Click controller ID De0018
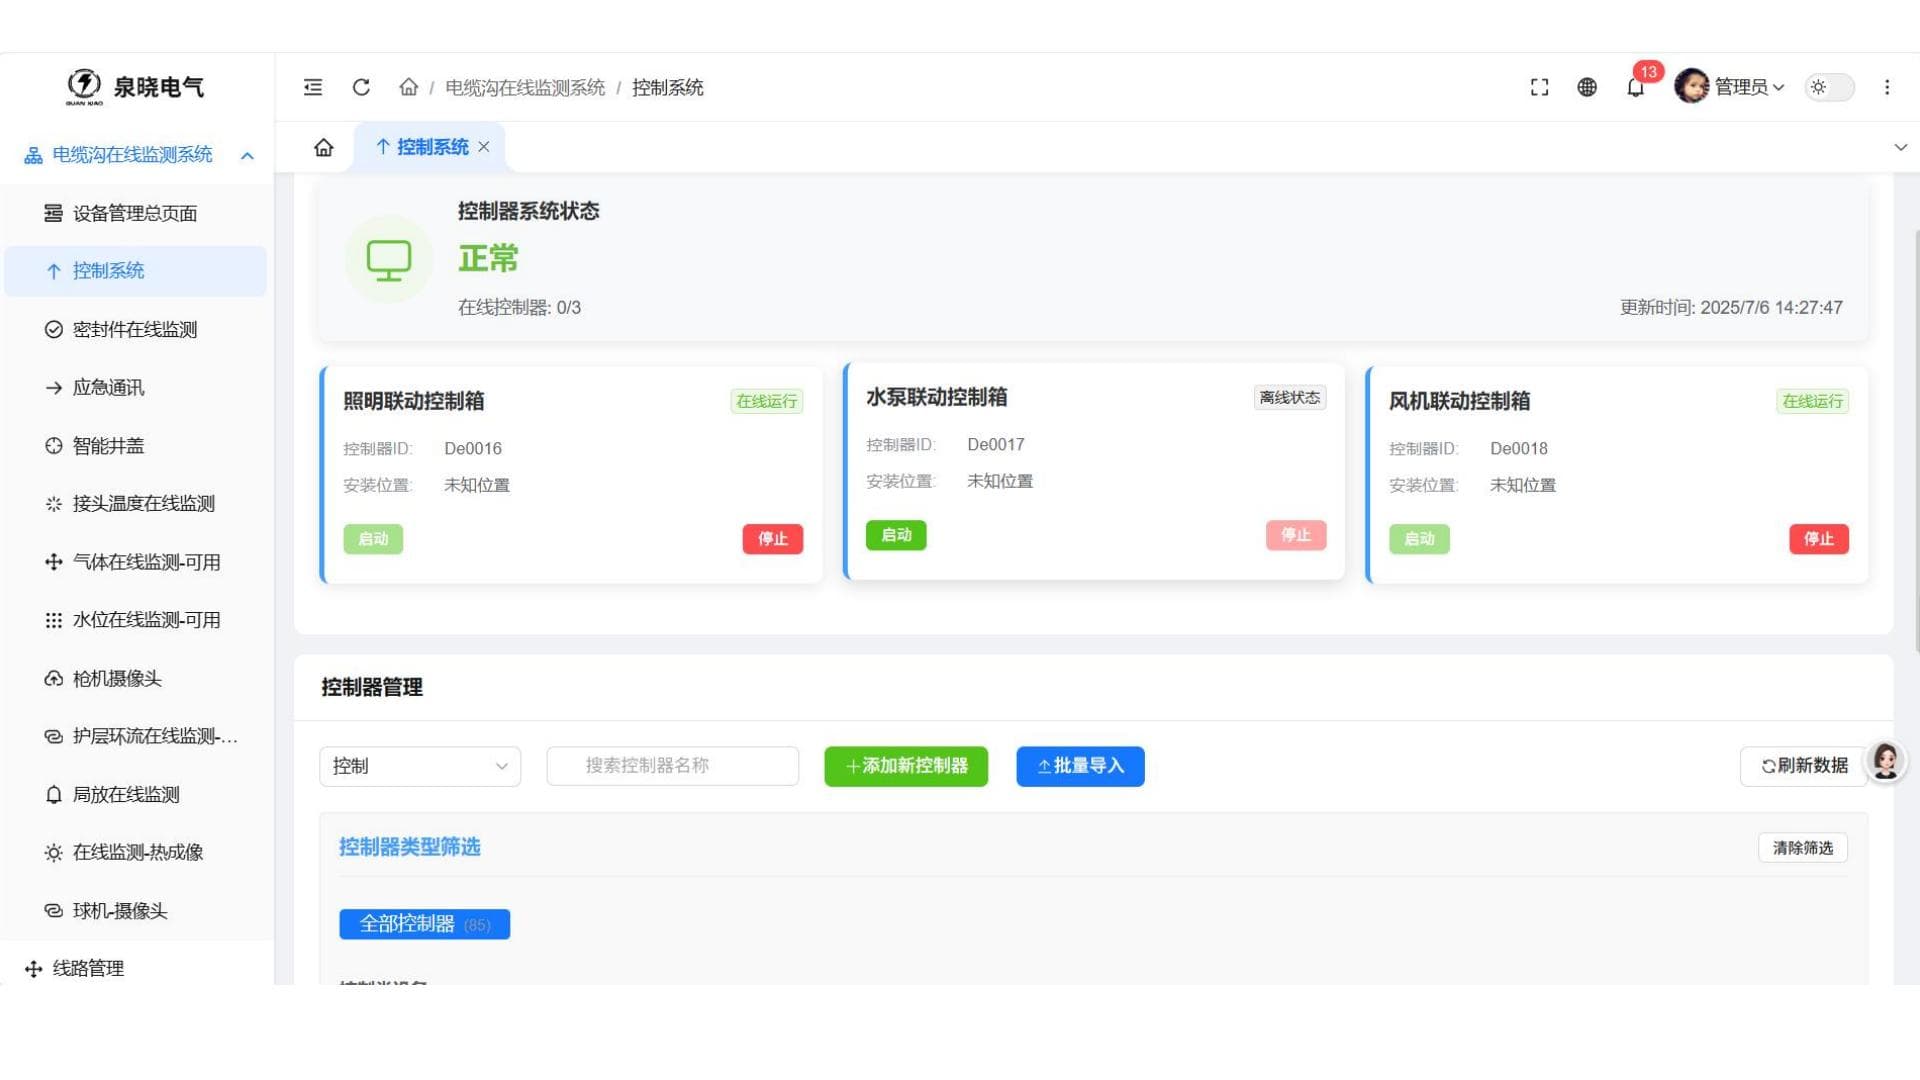 click(1519, 449)
